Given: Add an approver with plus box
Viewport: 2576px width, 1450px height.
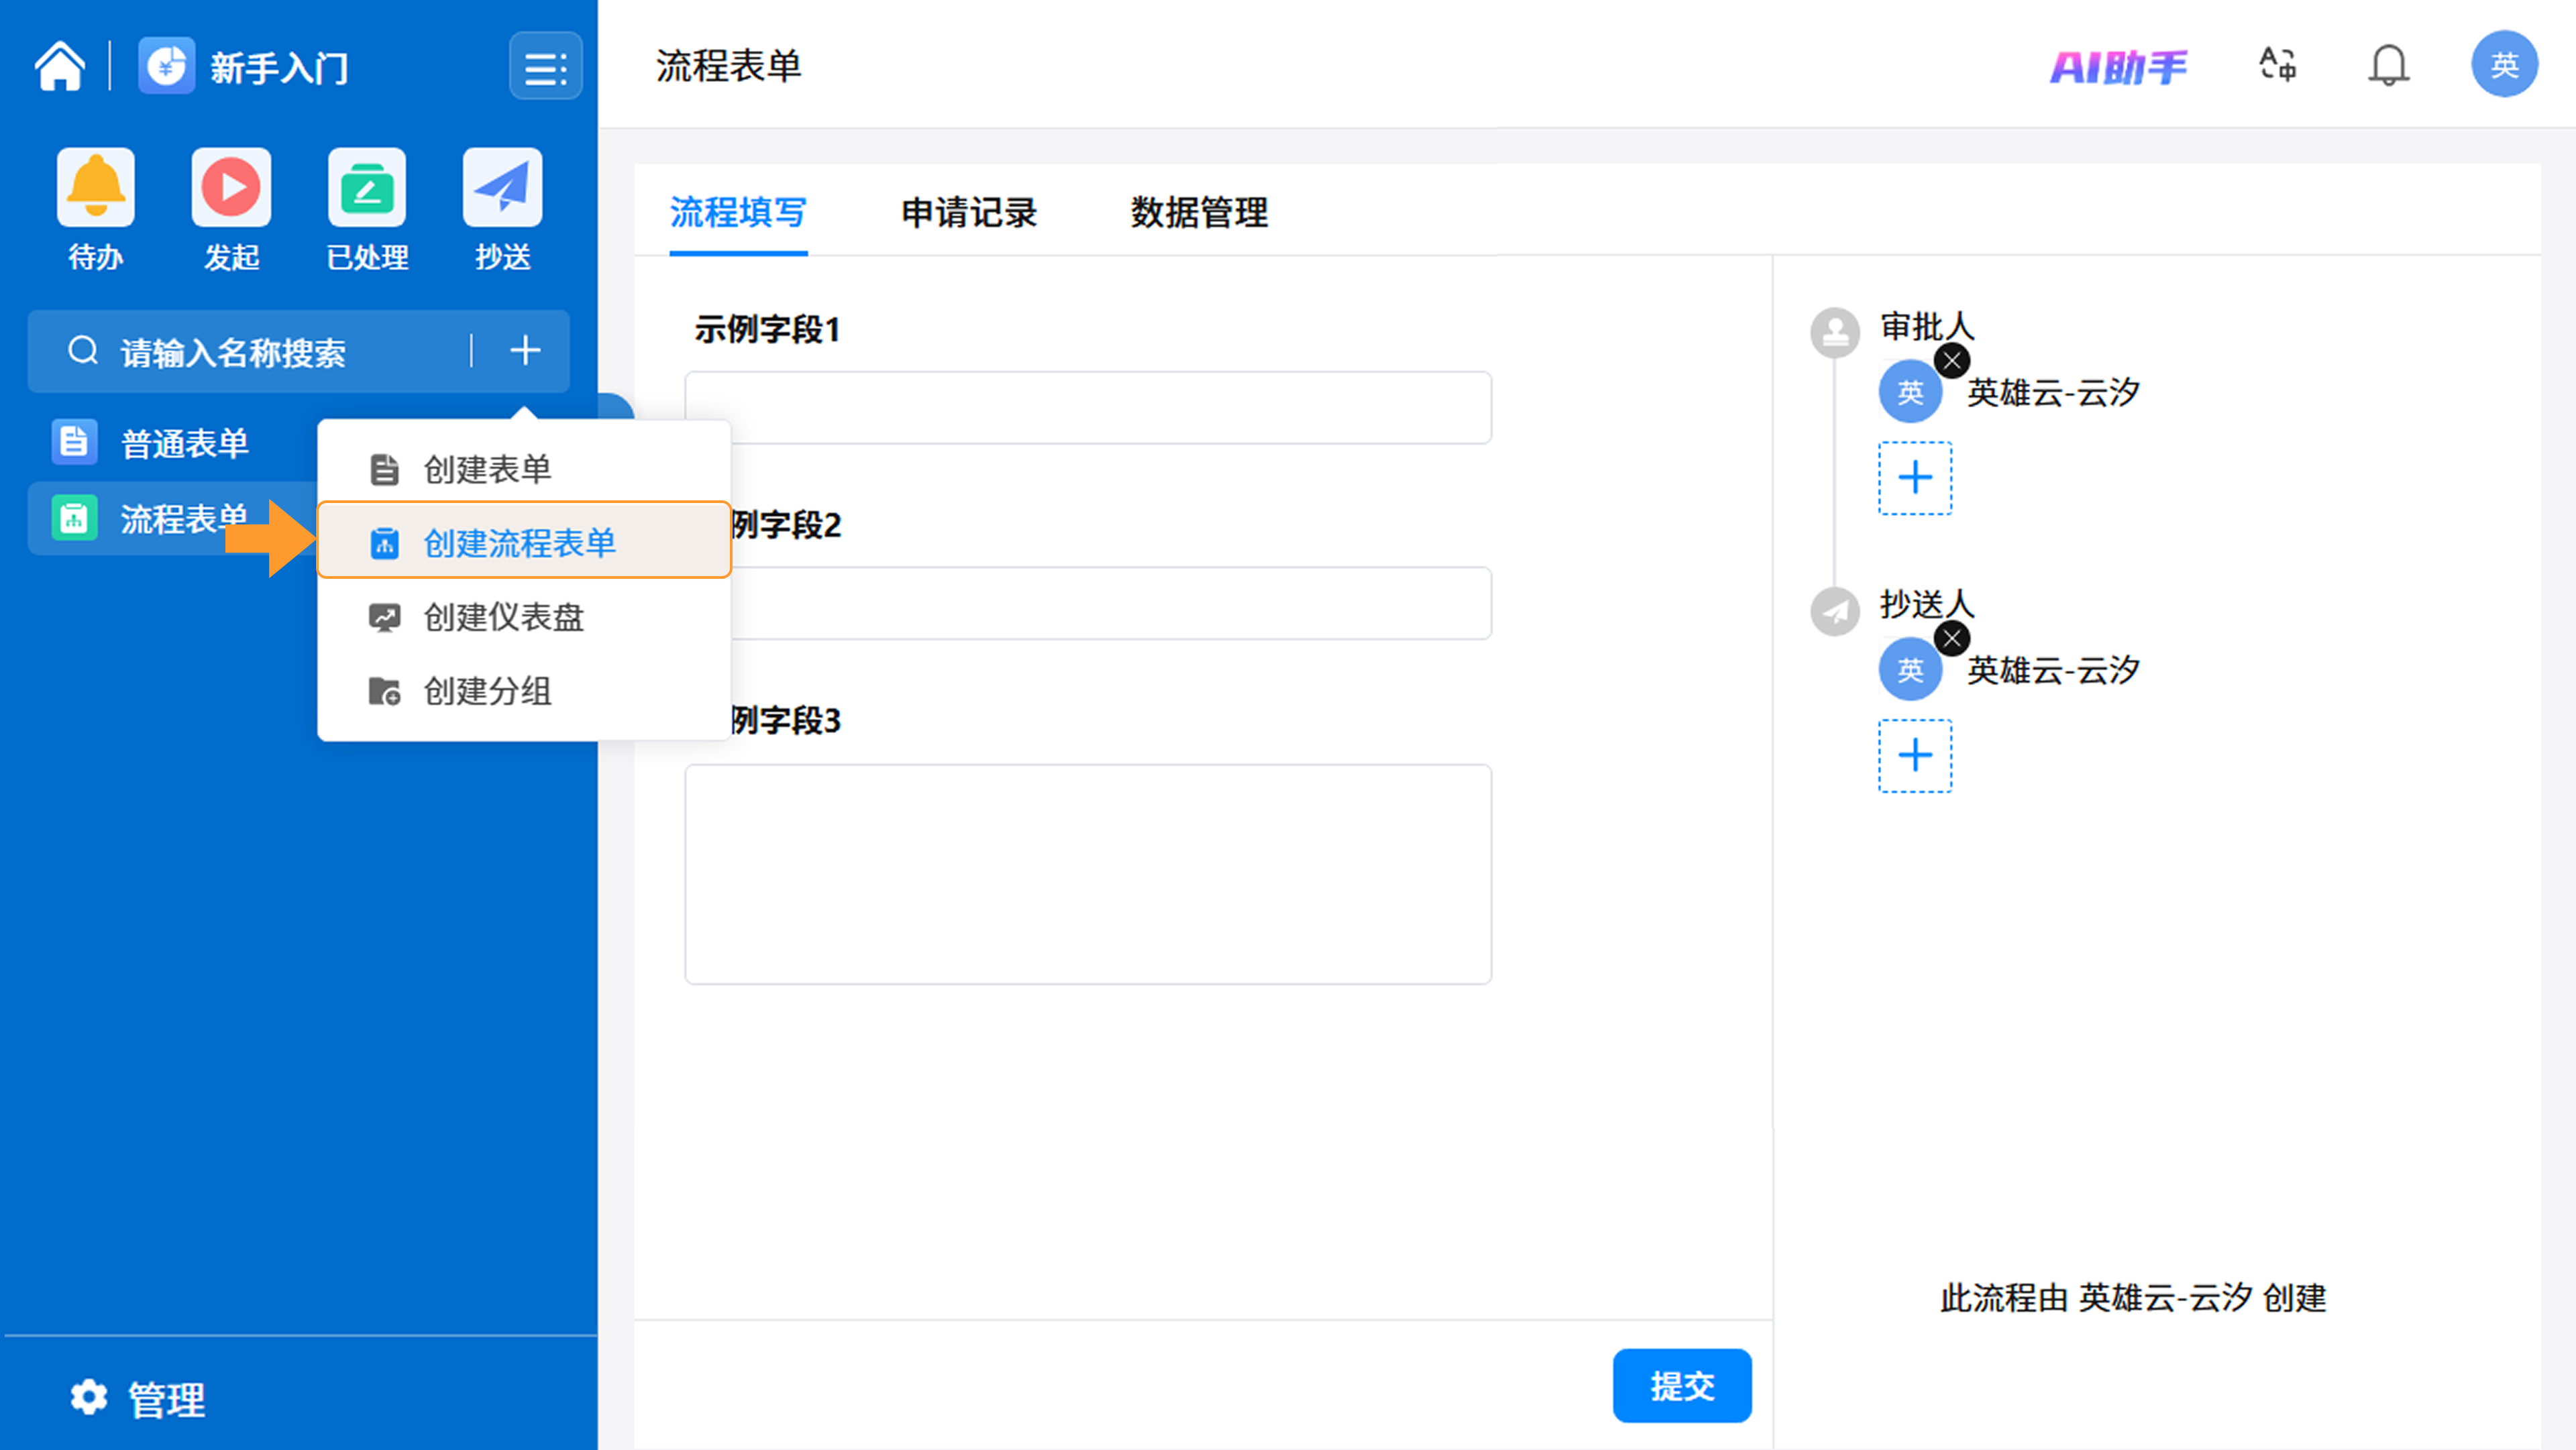Looking at the screenshot, I should coord(1915,478).
